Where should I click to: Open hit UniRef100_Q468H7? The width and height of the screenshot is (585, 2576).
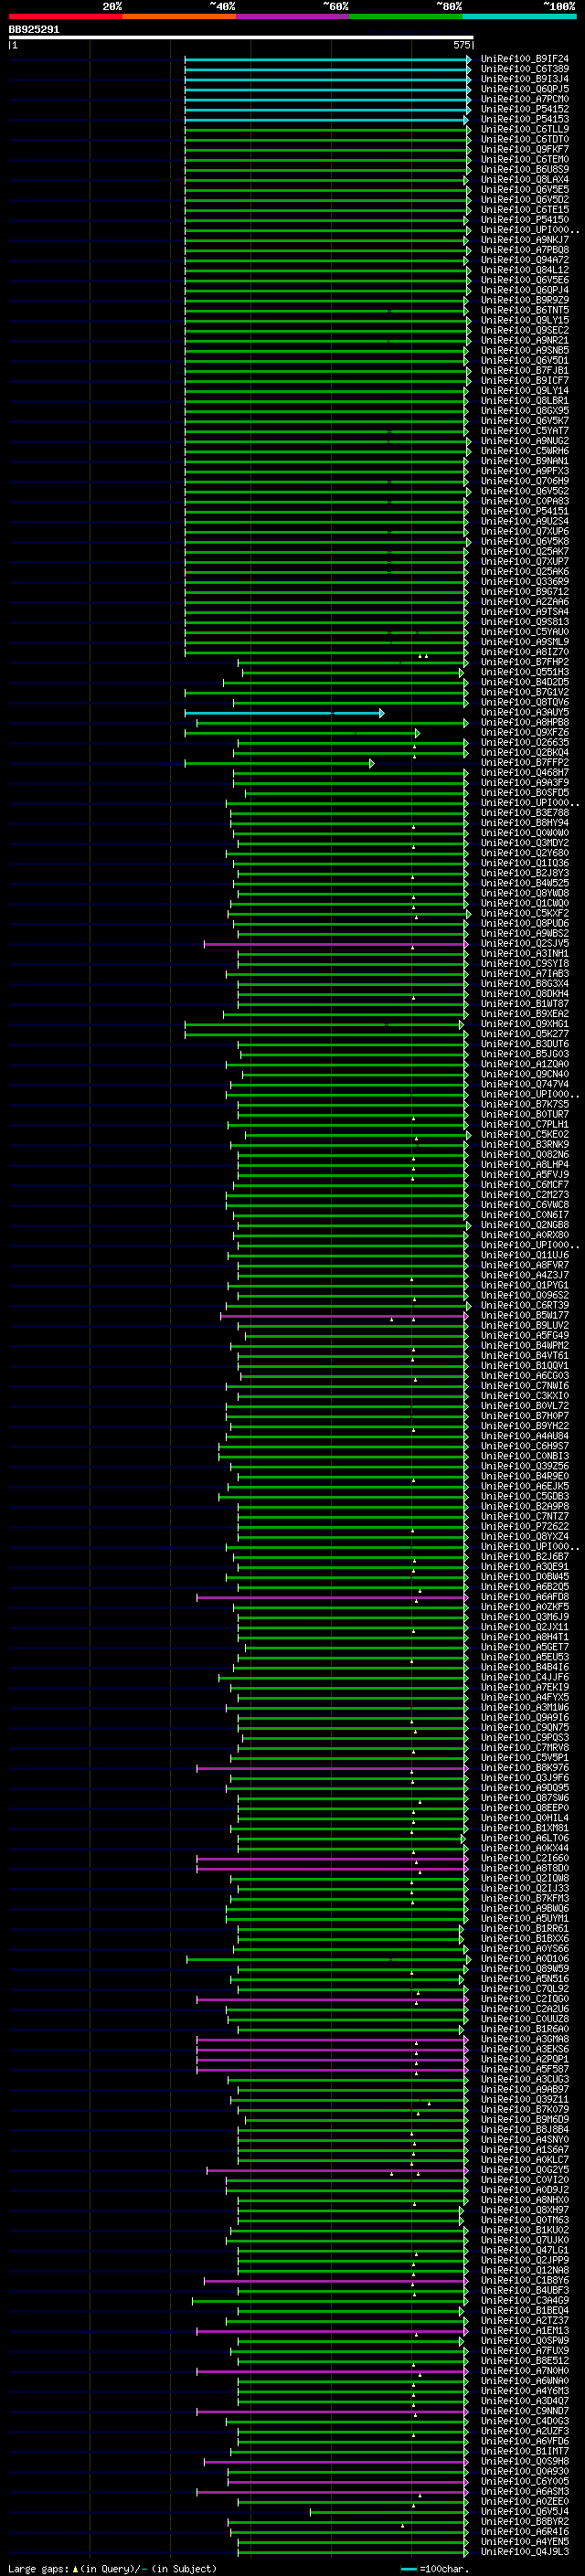point(525,773)
